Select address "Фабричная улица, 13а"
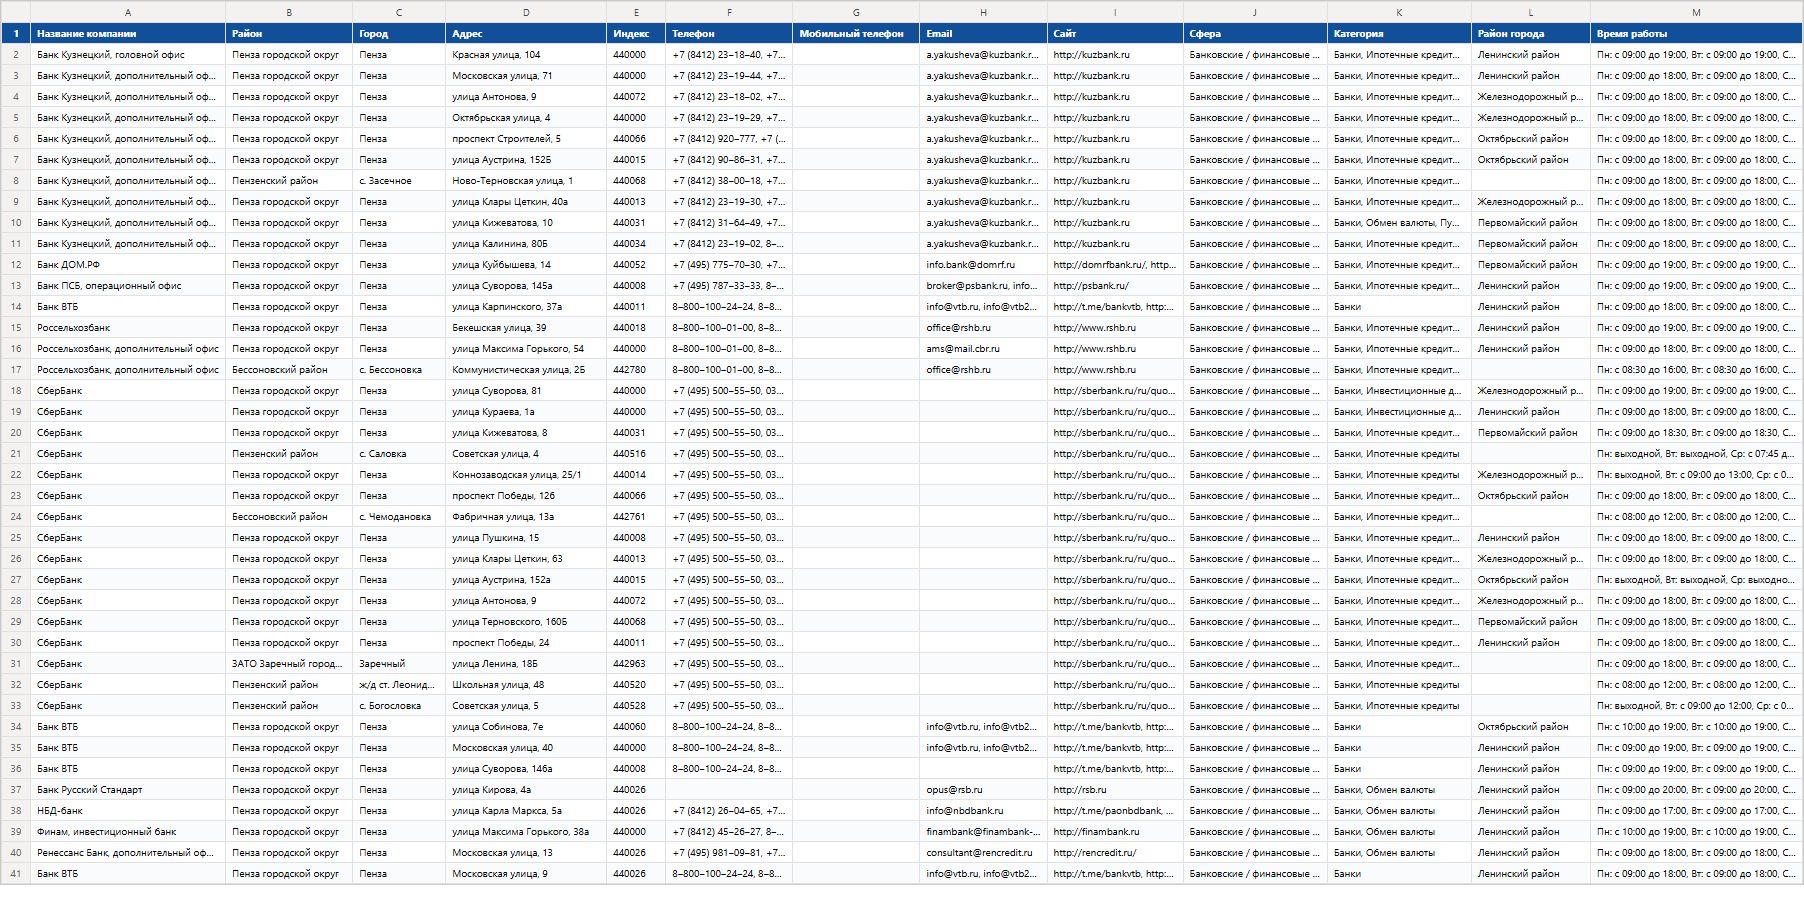 [x=526, y=517]
